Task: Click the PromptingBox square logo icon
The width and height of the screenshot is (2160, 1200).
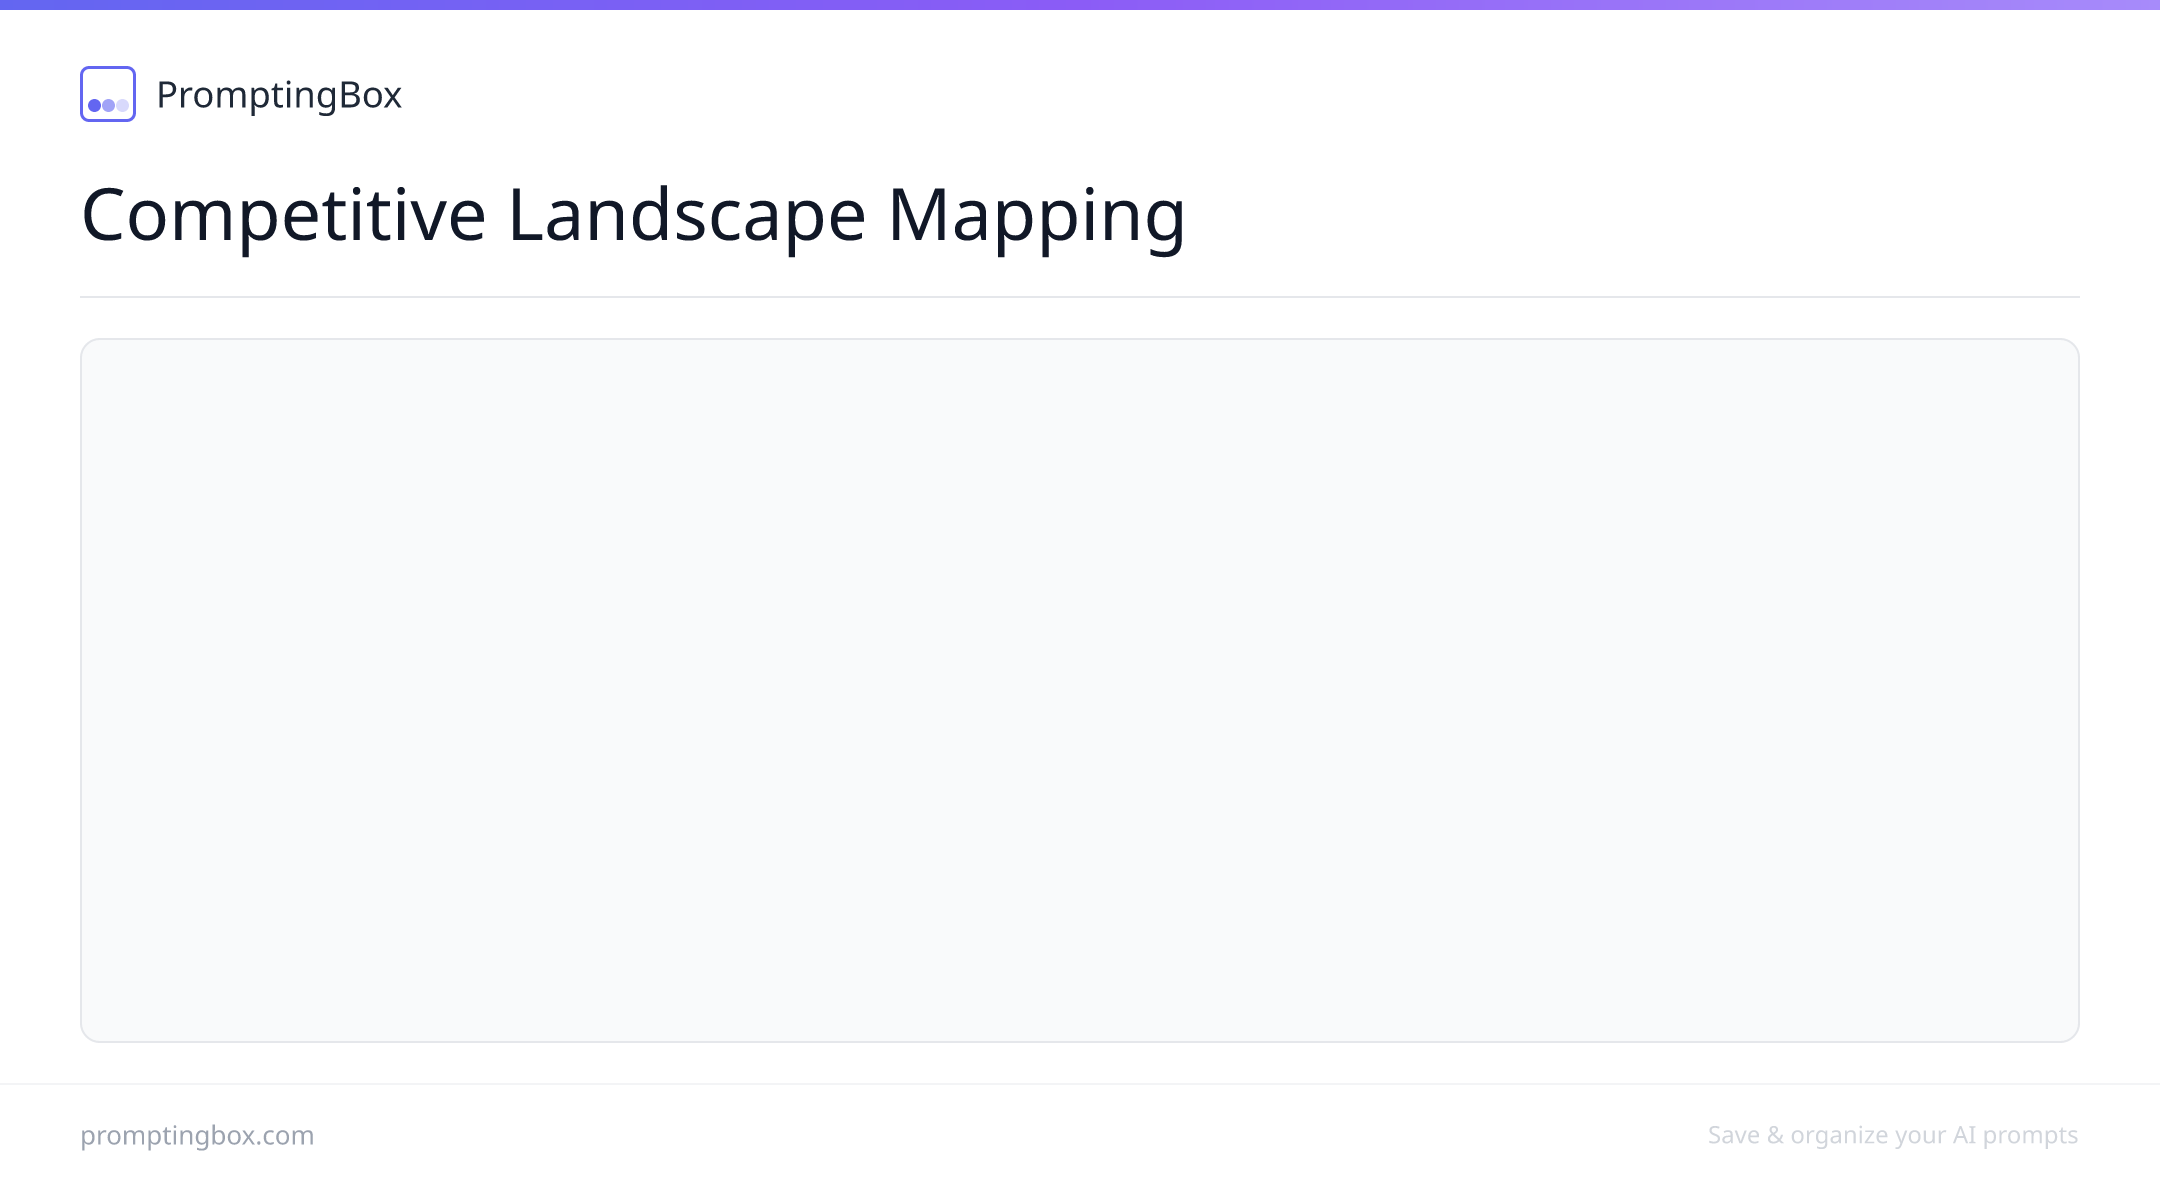Action: [x=108, y=94]
